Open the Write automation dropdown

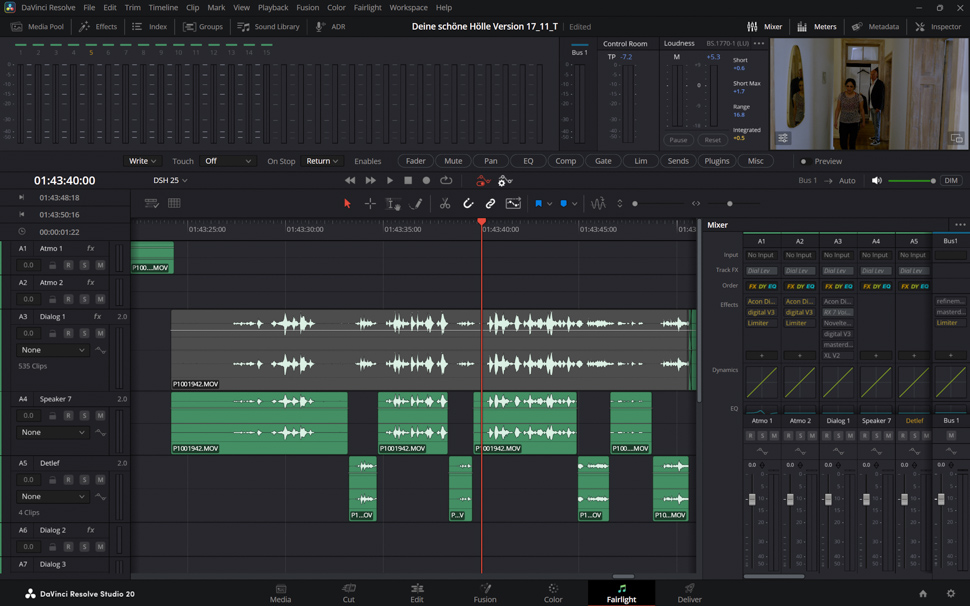141,161
